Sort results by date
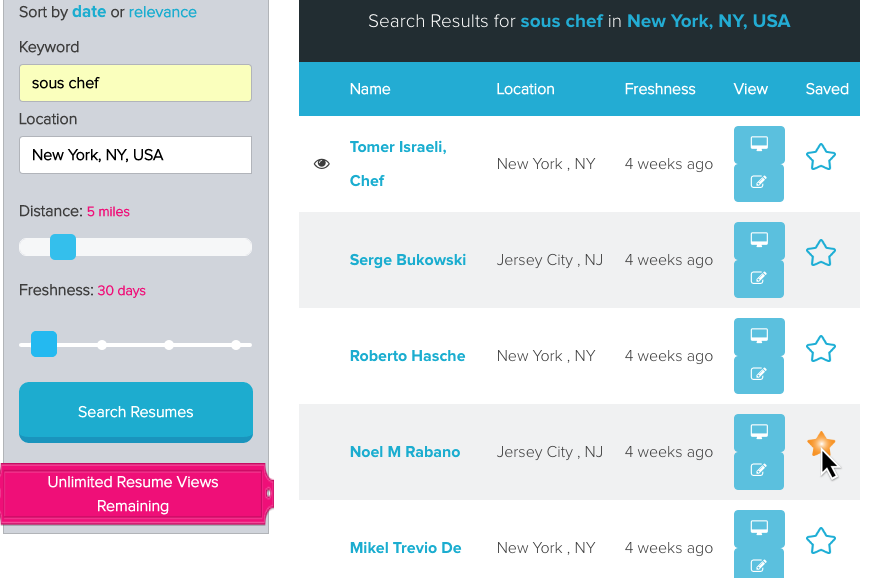The height and width of the screenshot is (578, 871). click(89, 12)
